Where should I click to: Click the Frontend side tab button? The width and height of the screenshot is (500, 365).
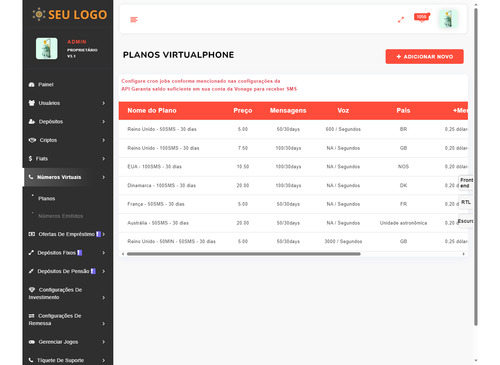pos(466,183)
